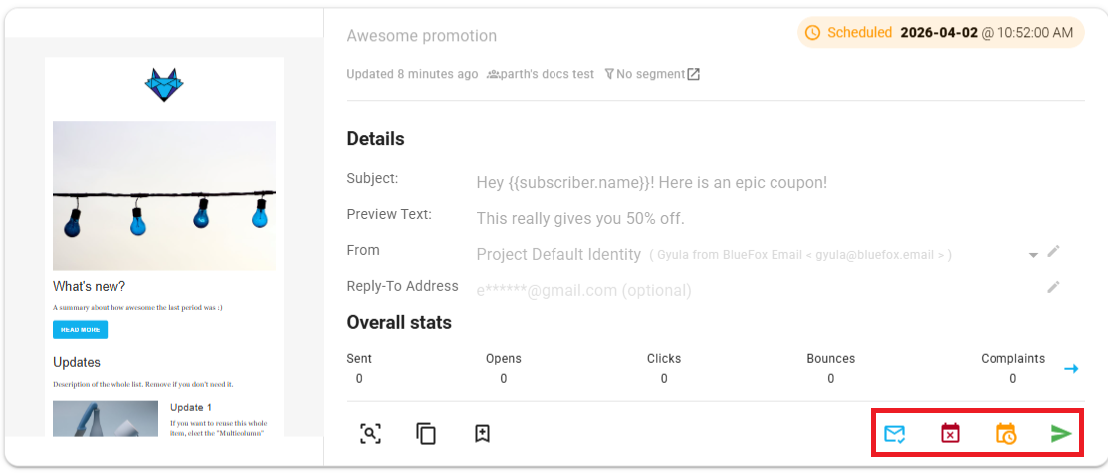Click the orange reschedule calendar clock icon
The image size is (1113, 473).
(1005, 434)
